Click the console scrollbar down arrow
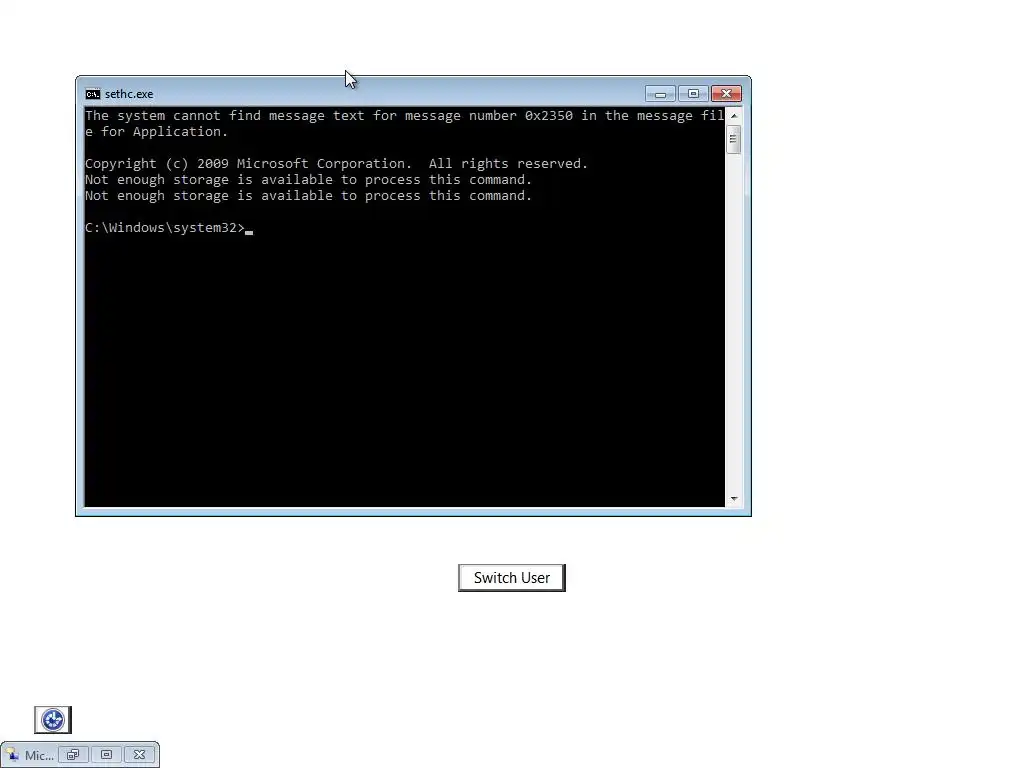1024x768 pixels. point(734,499)
